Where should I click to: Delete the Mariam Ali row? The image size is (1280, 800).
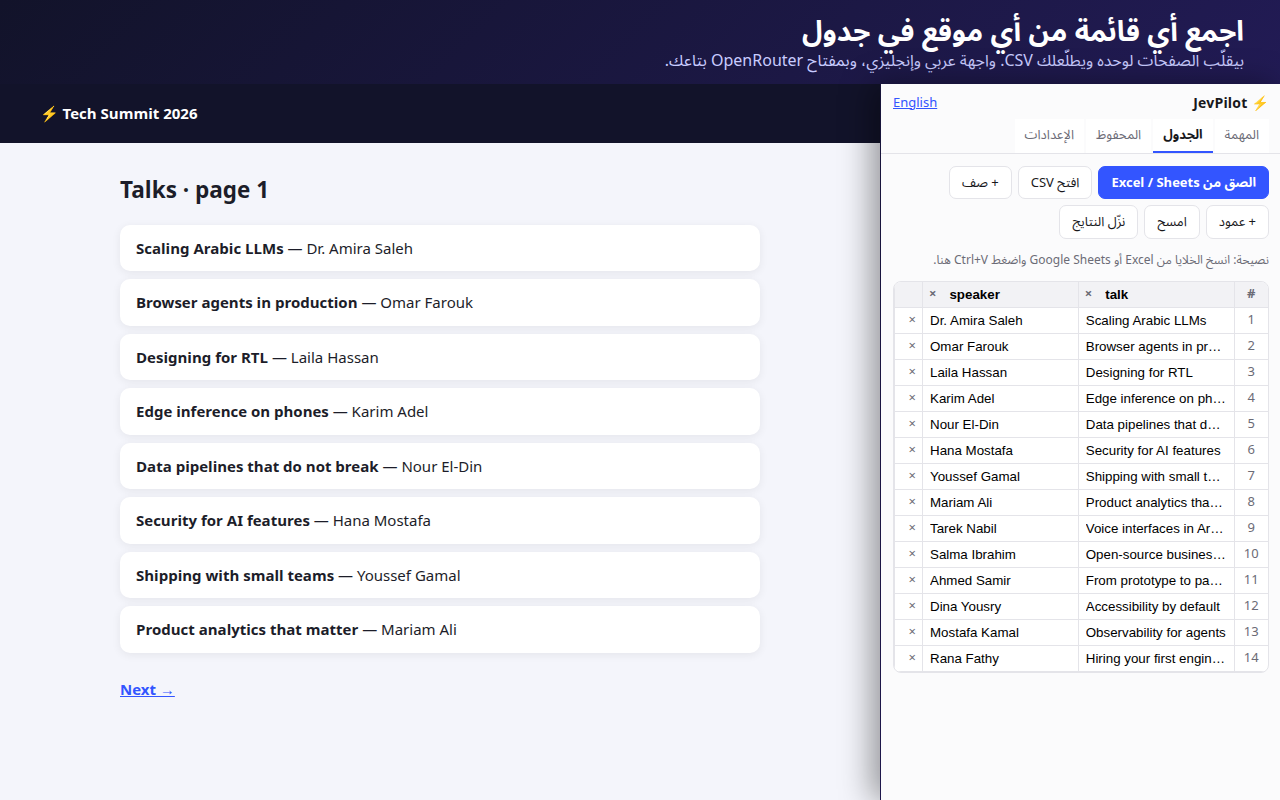pyautogui.click(x=912, y=502)
